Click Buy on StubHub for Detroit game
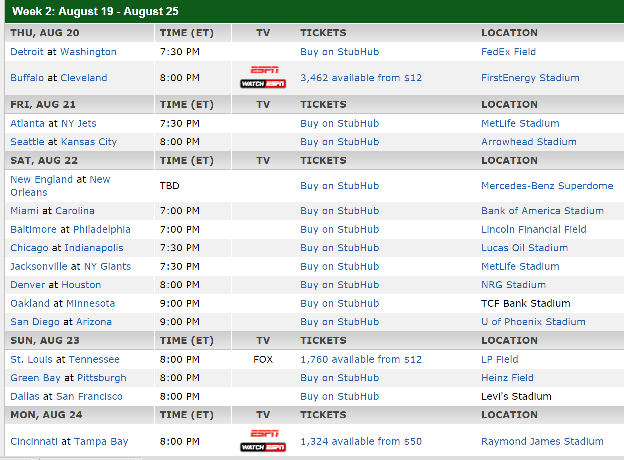 point(339,51)
